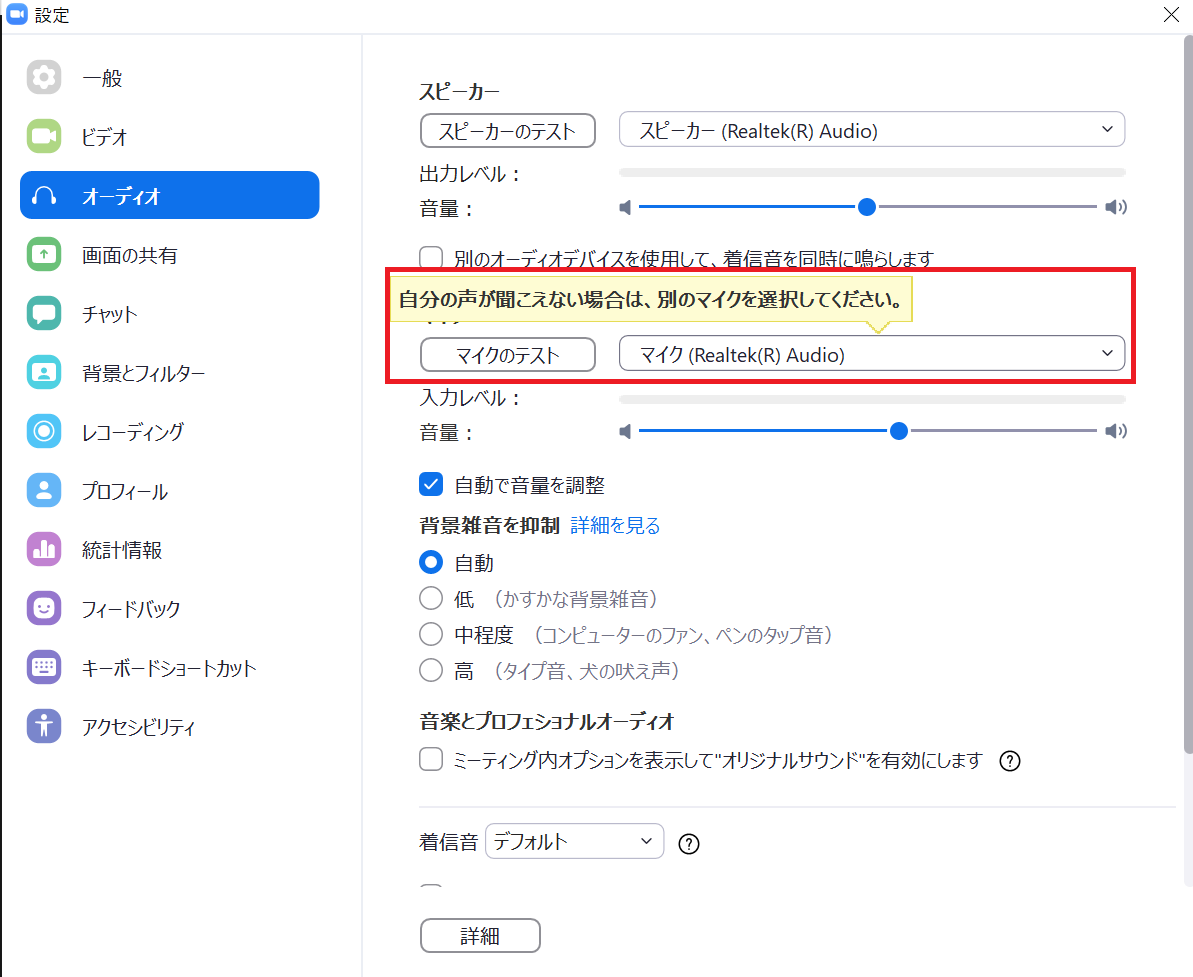Click the 画面の共有 sidebar icon

point(44,255)
